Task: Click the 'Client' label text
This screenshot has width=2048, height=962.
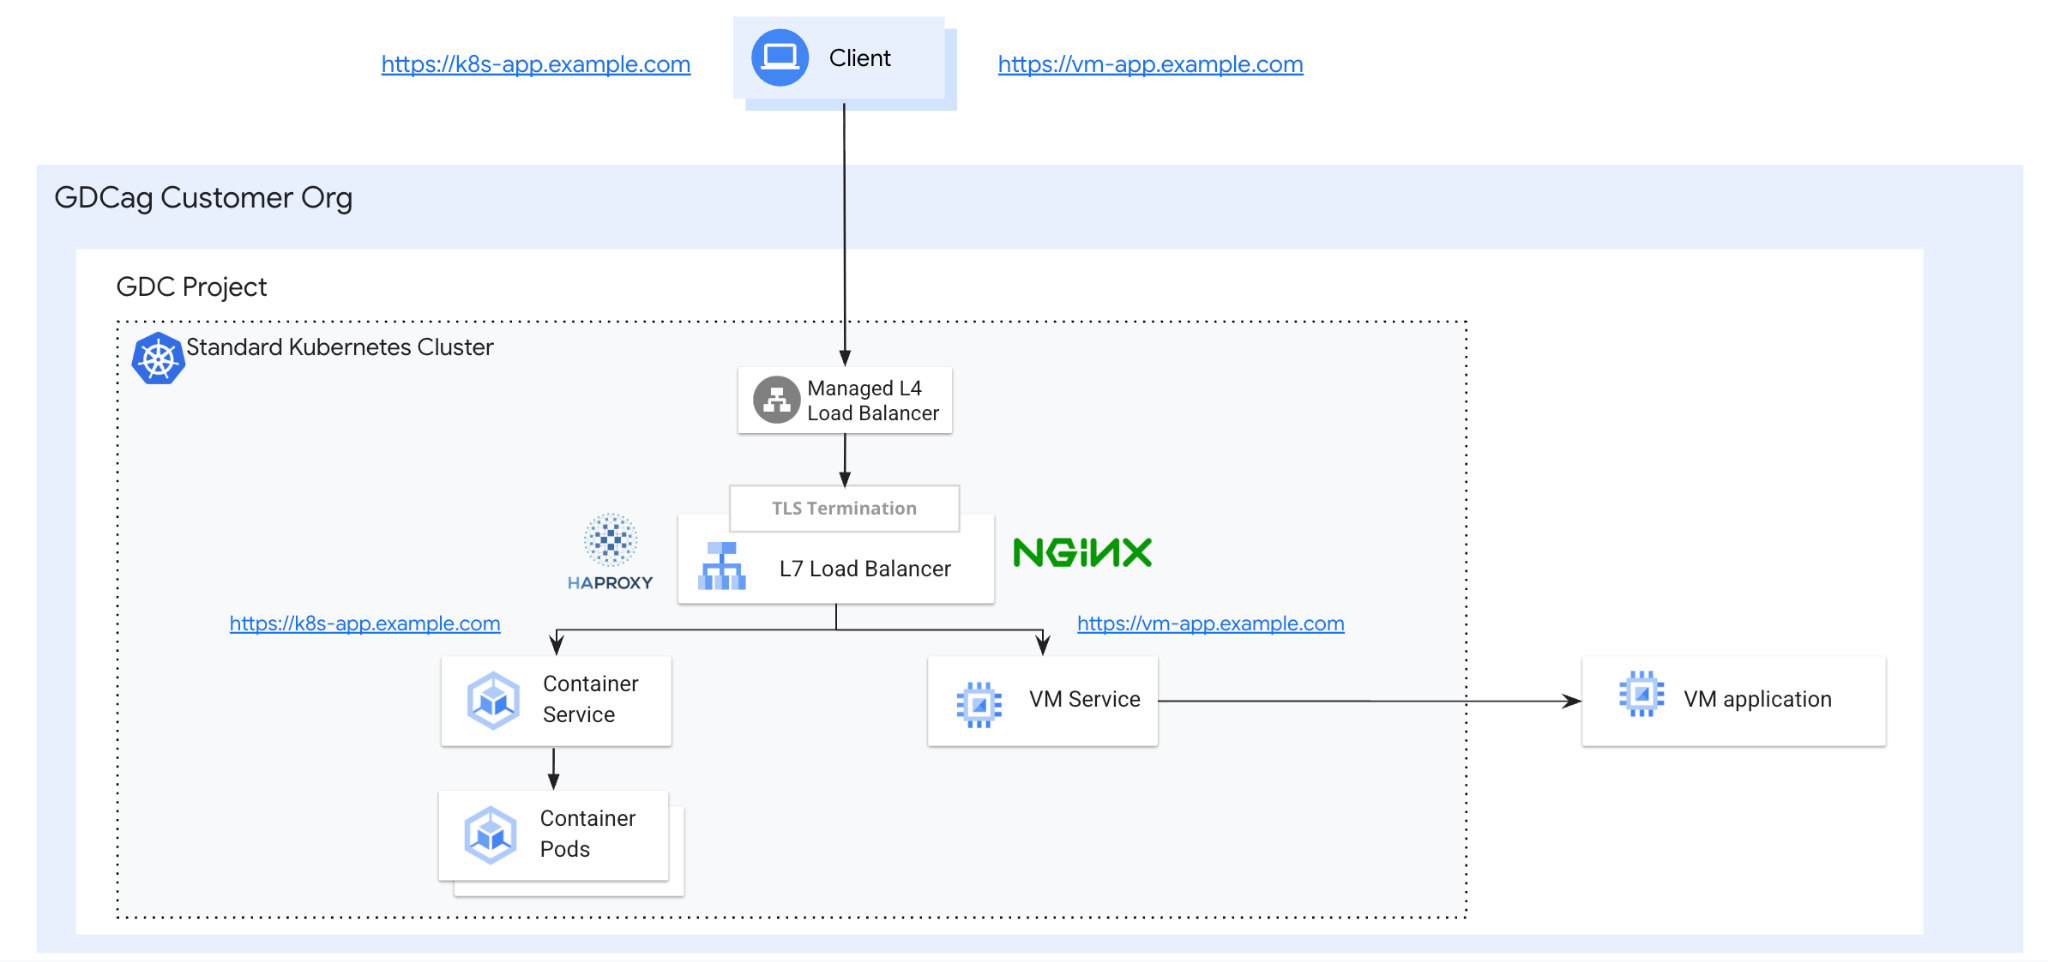Action: pyautogui.click(x=860, y=58)
